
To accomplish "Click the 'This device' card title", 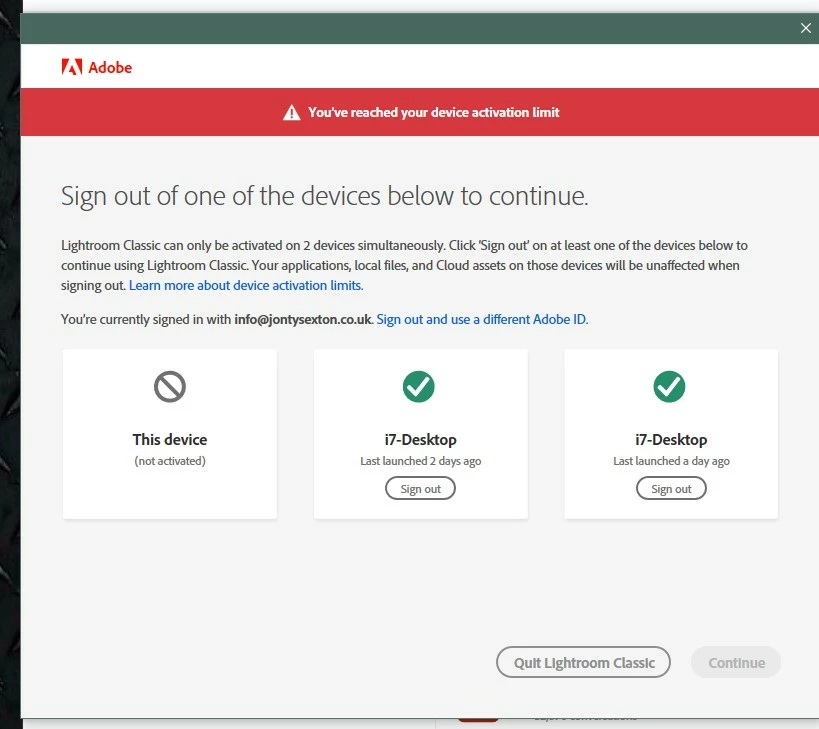I will click(170, 439).
